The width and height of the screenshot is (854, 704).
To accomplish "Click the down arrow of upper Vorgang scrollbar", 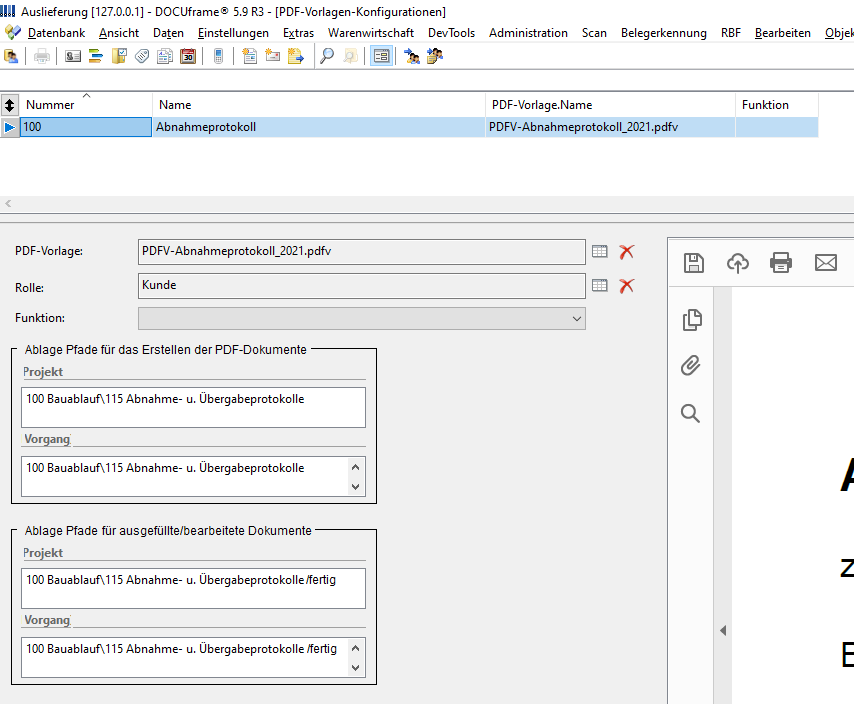I will 356,487.
